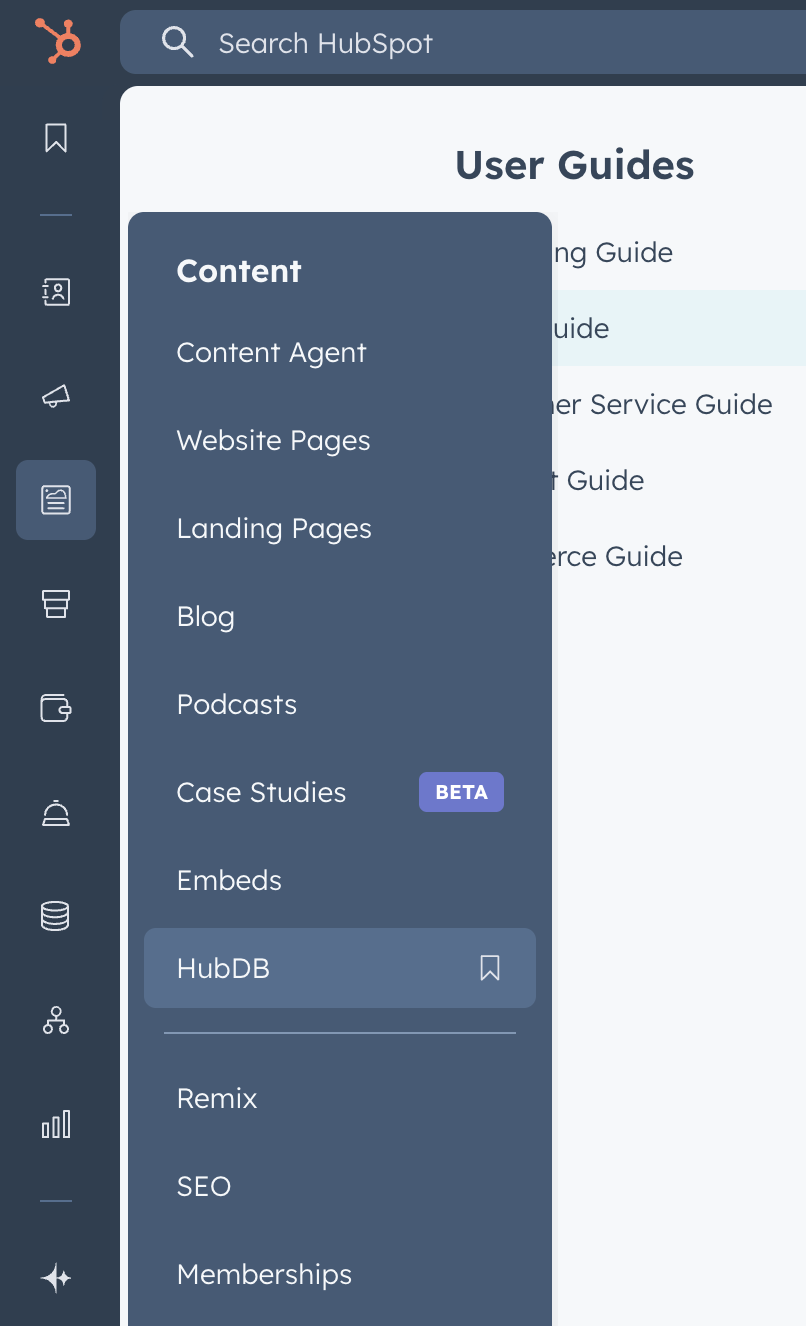Click the Breeze AI sparkle icon
The height and width of the screenshot is (1326, 806).
coord(55,1277)
